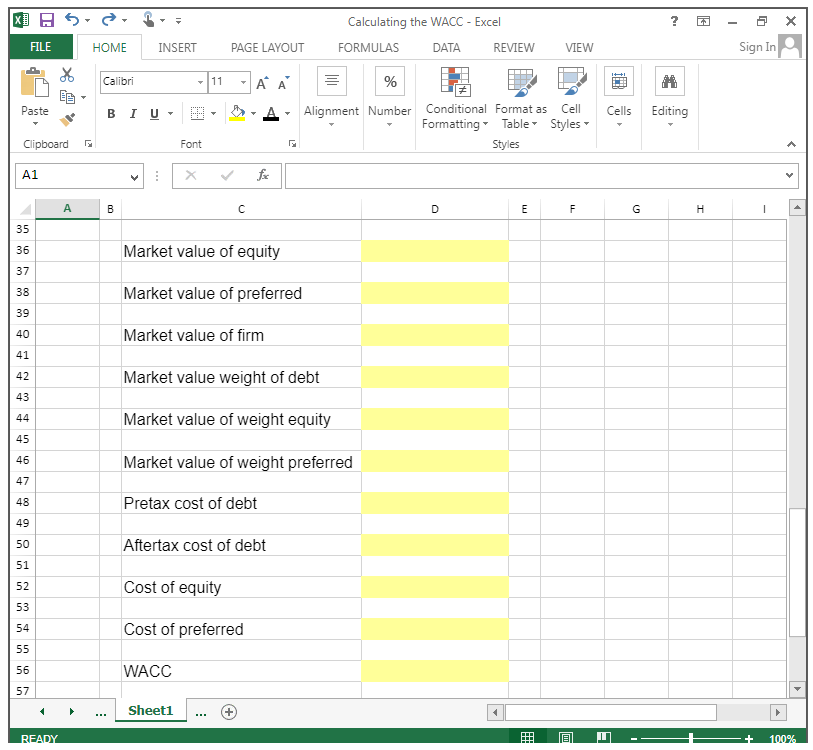The height and width of the screenshot is (750, 813).
Task: Open the font color dropdown arrow
Action: 288,114
